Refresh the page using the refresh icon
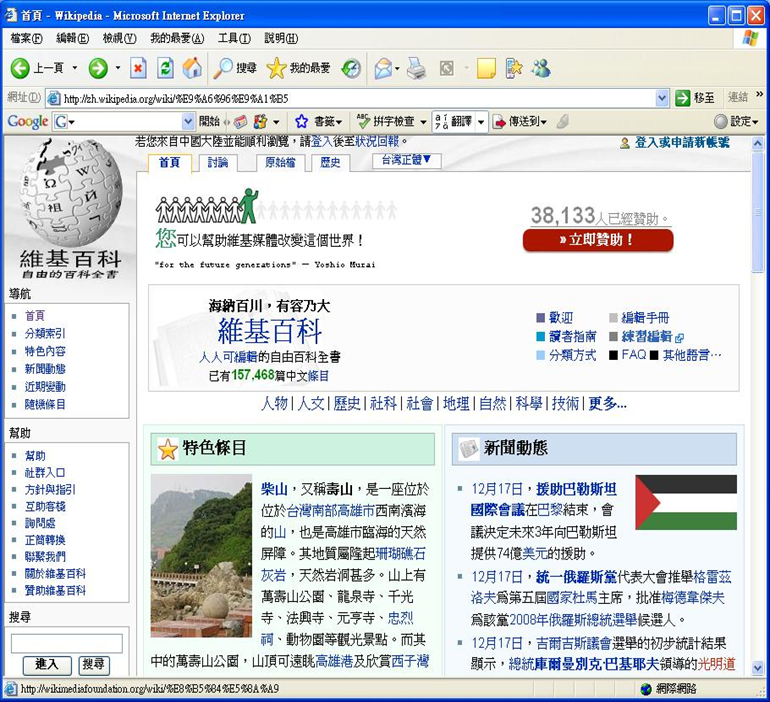Viewport: 770px width, 702px height. point(165,68)
